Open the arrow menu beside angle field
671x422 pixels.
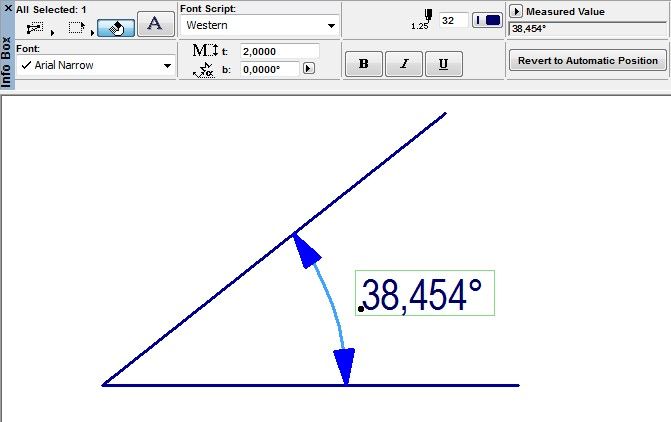click(x=309, y=68)
